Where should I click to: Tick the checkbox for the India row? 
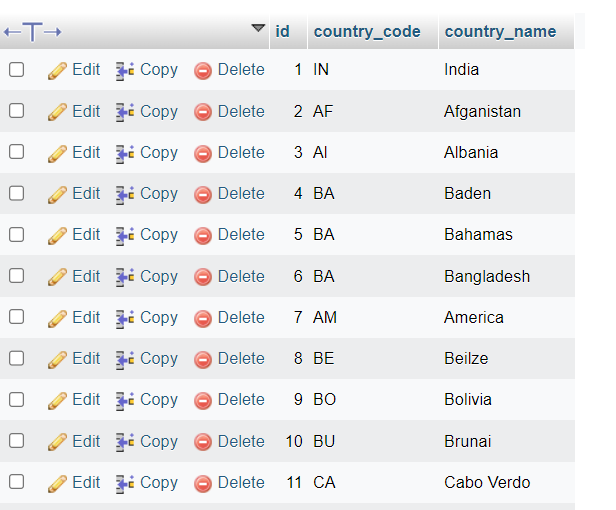click(17, 70)
